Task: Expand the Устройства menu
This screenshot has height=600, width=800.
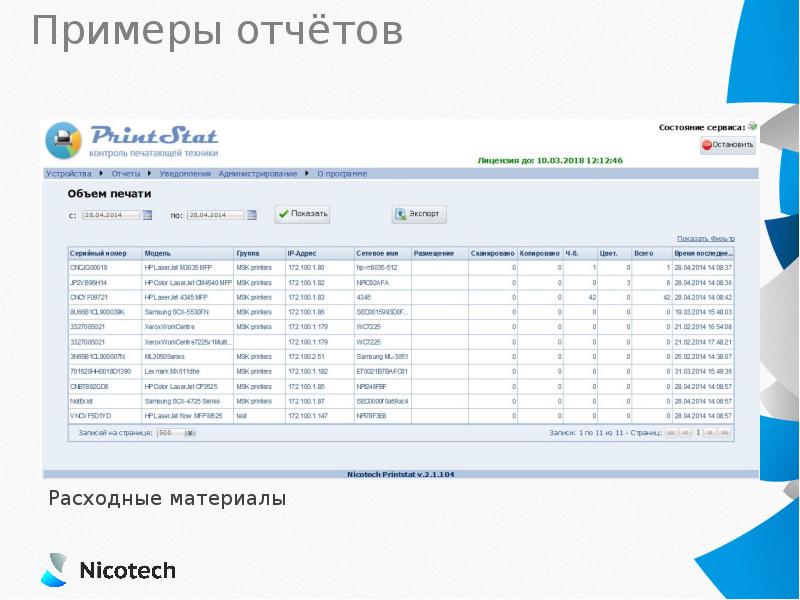Action: click(x=67, y=174)
